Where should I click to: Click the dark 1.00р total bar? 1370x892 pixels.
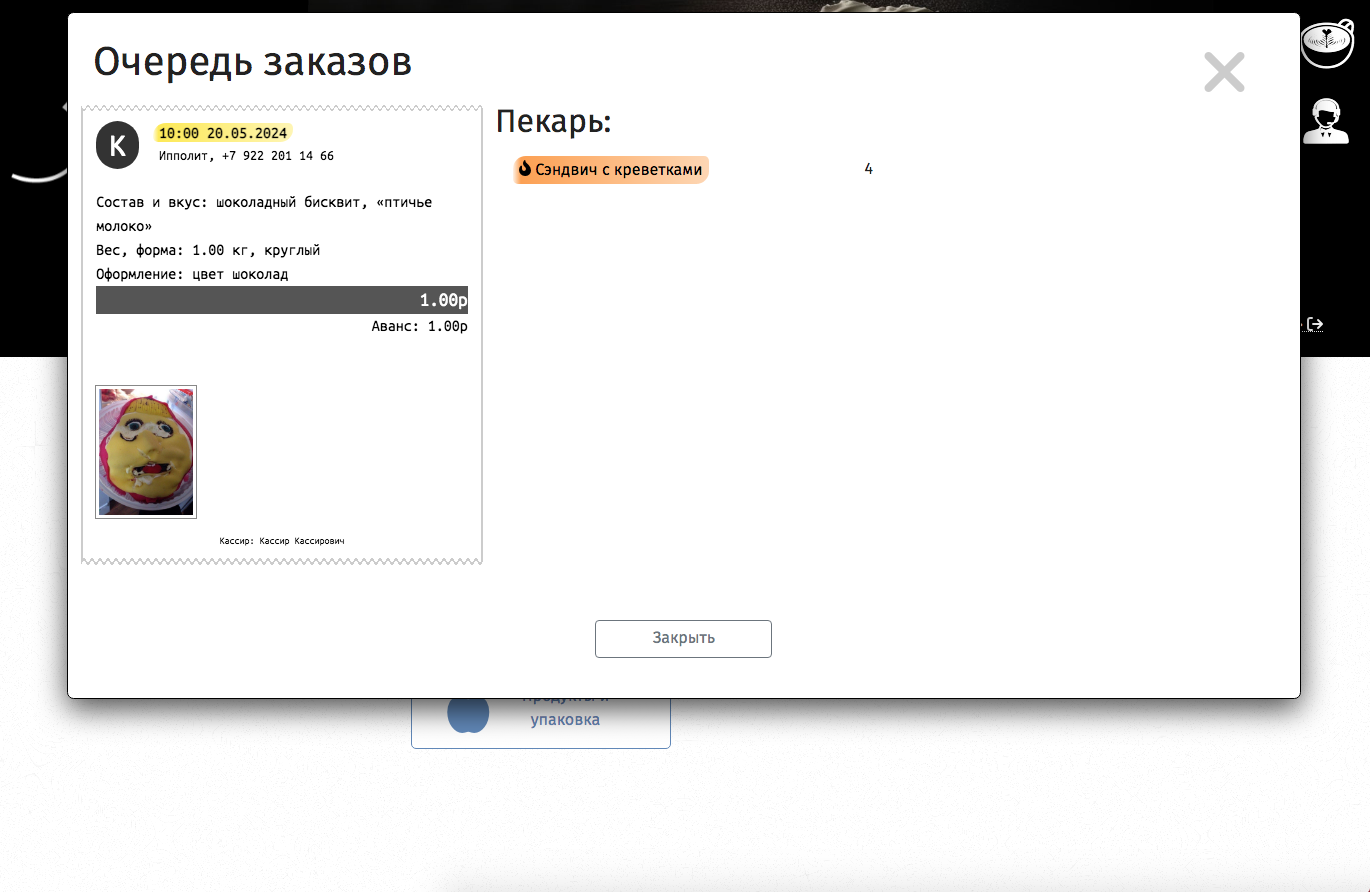click(x=282, y=300)
